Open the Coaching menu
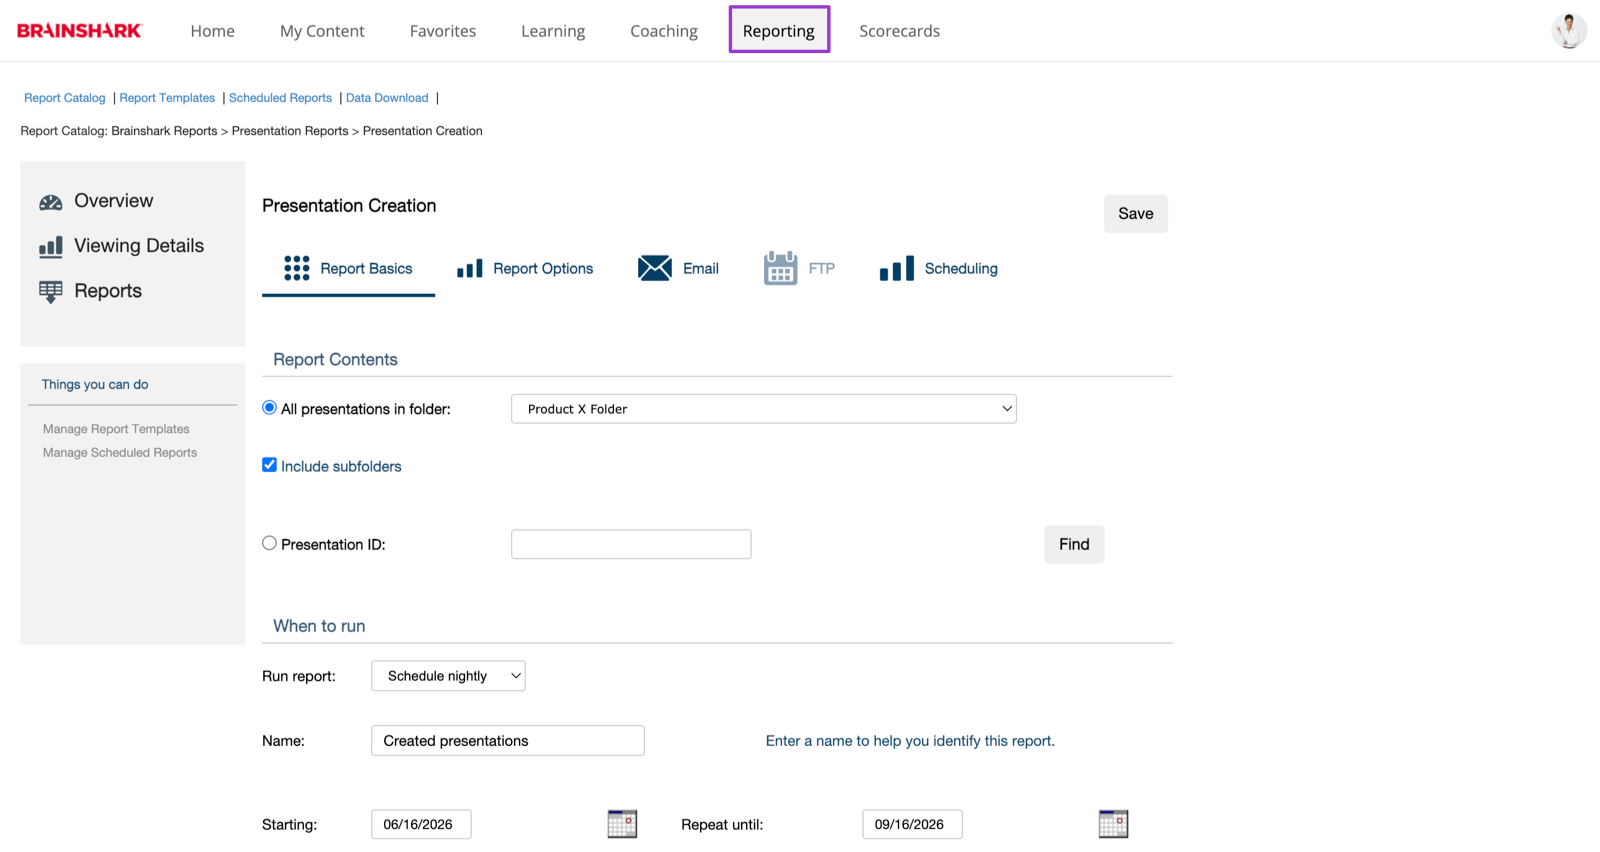Viewport: 1600px width, 852px height. click(664, 31)
